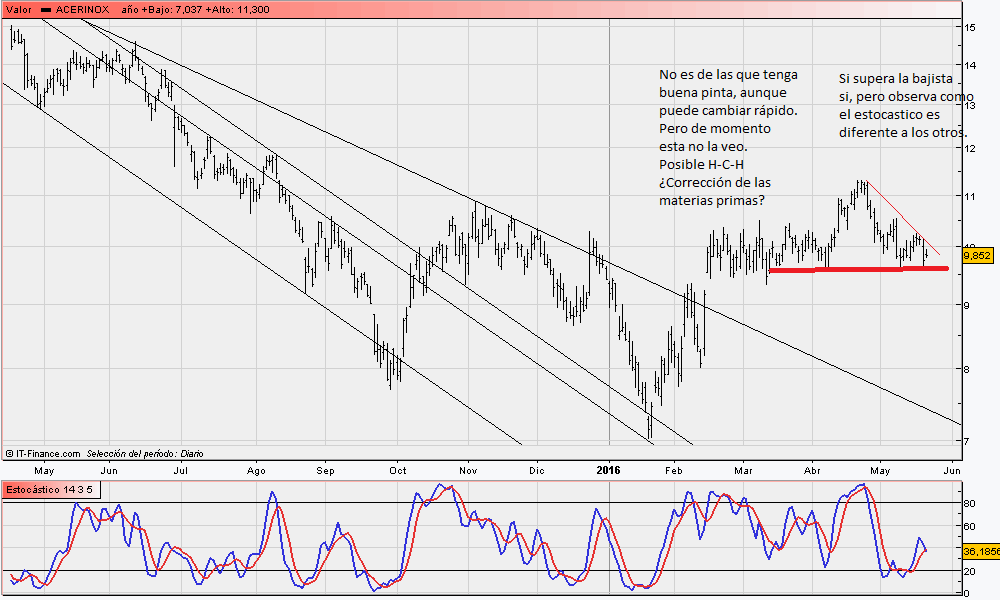This screenshot has height=600, width=1000.
Task: Click the Jul month label
Action: tap(181, 471)
